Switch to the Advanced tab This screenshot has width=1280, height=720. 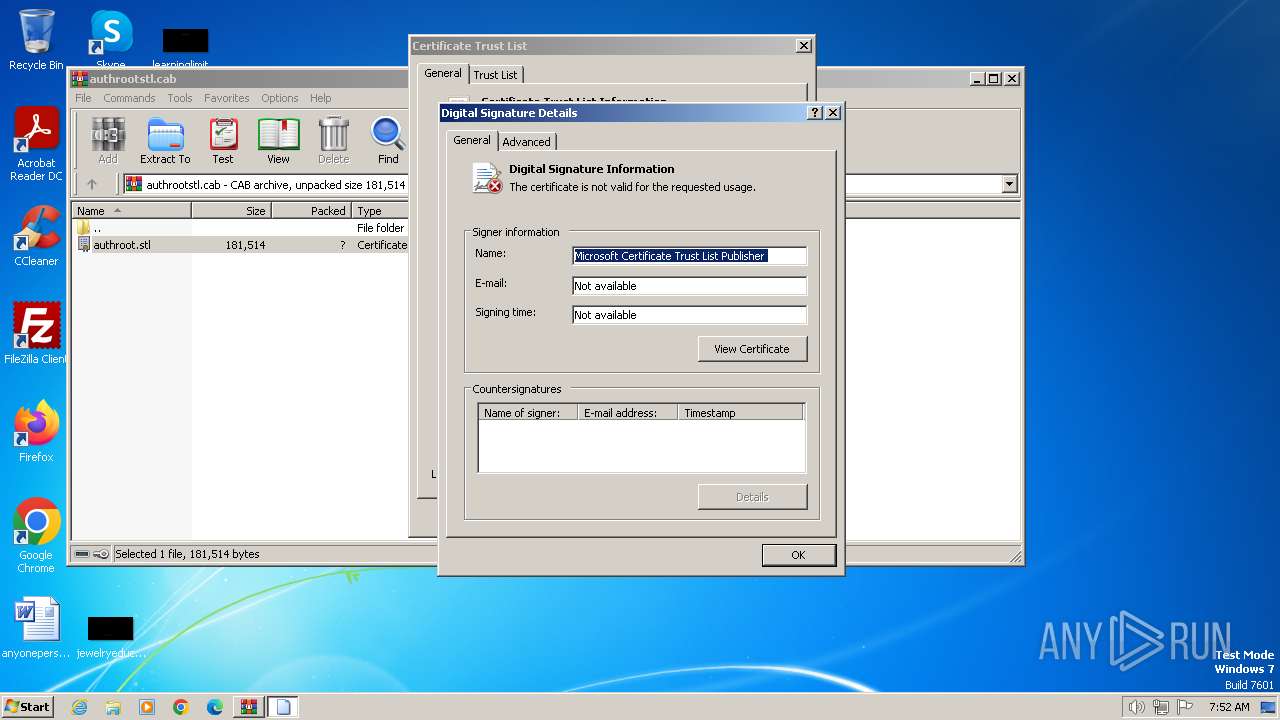(526, 142)
